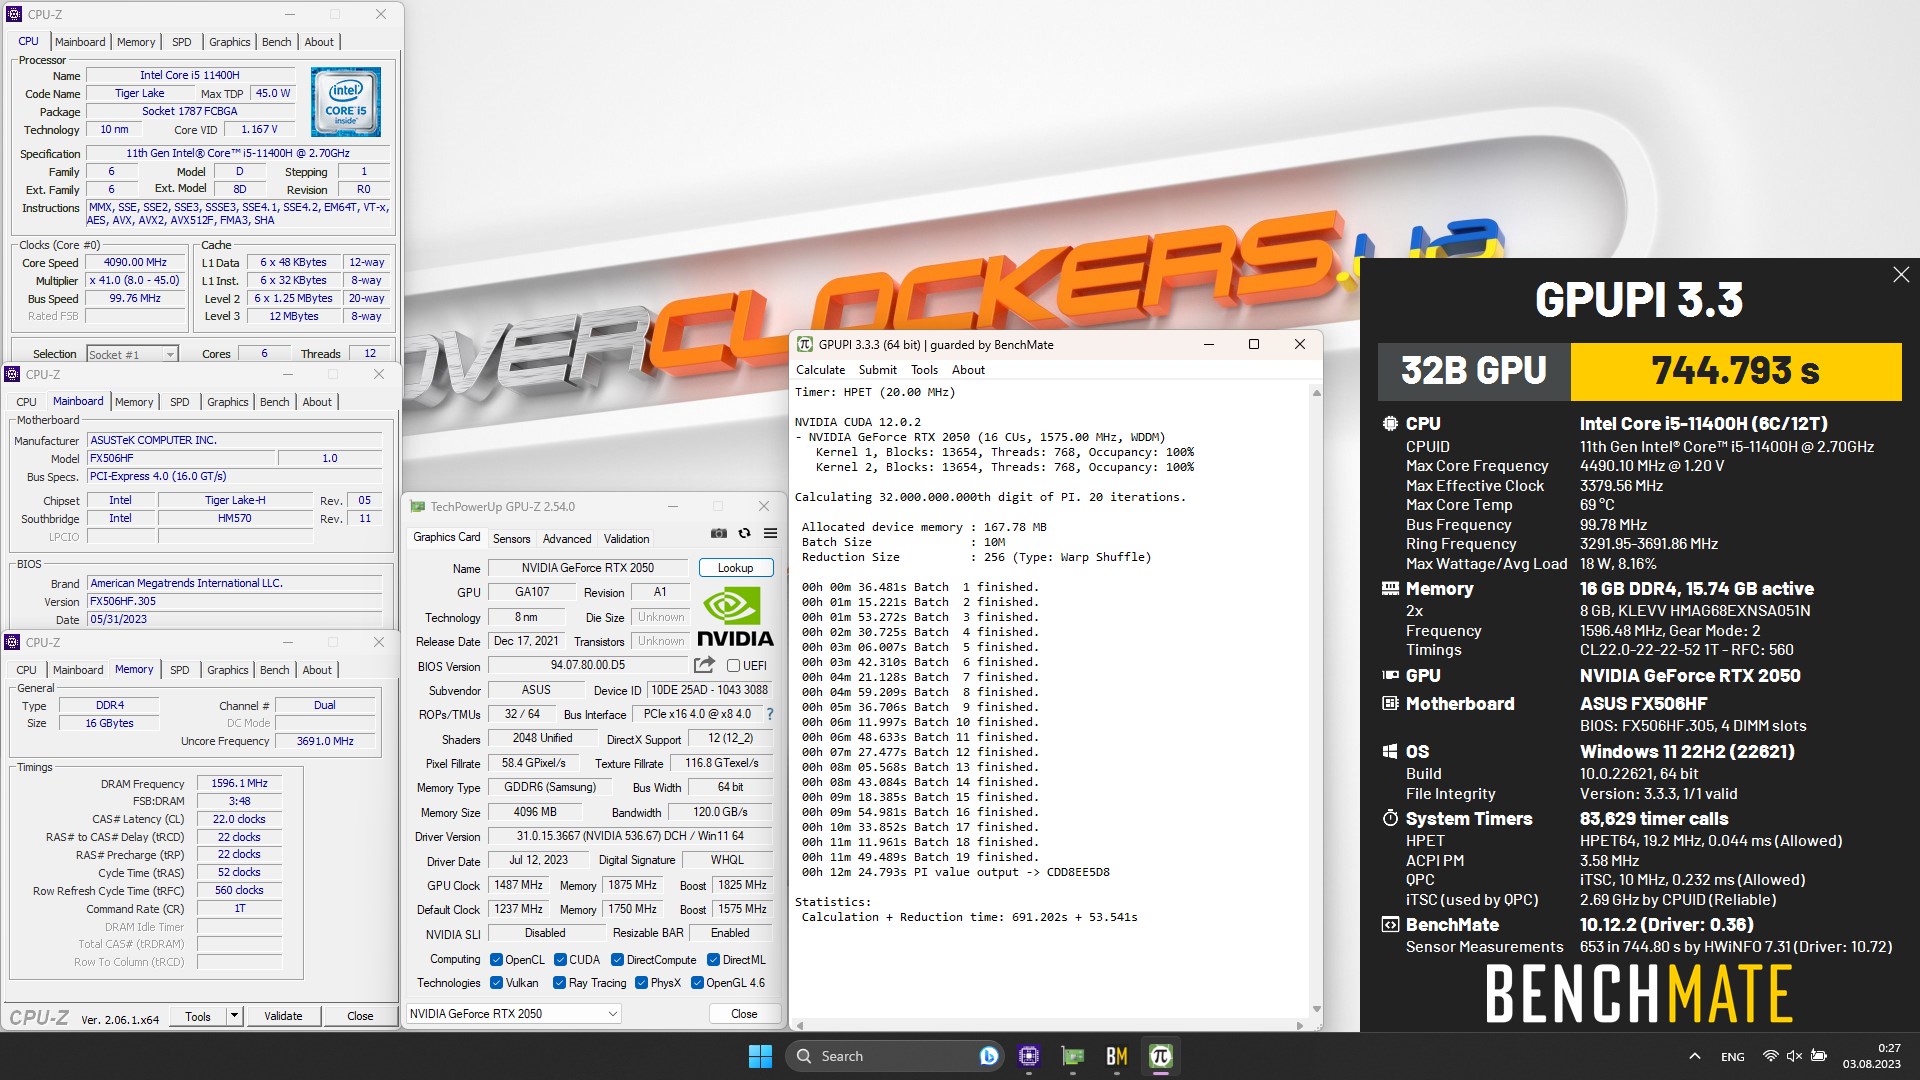Click the GPUPI vertical scrollbar down arrow
The width and height of the screenshot is (1920, 1080).
pos(1316,1009)
